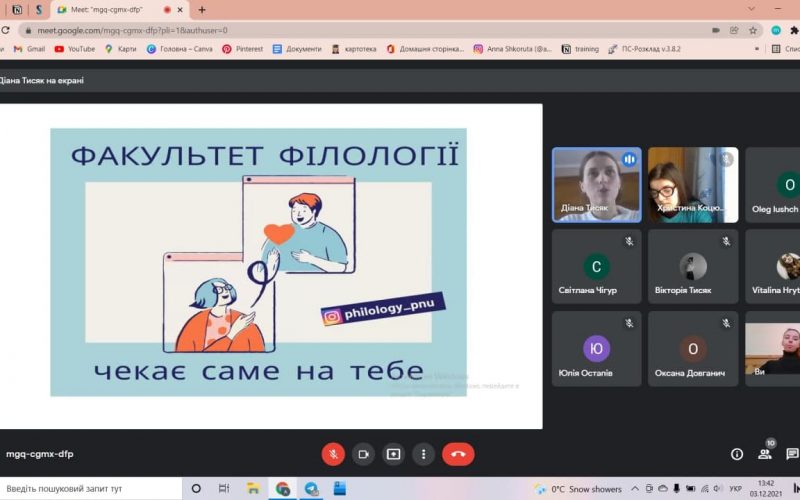Unmute the microphone in Meet controls
800x500 pixels.
(333, 454)
